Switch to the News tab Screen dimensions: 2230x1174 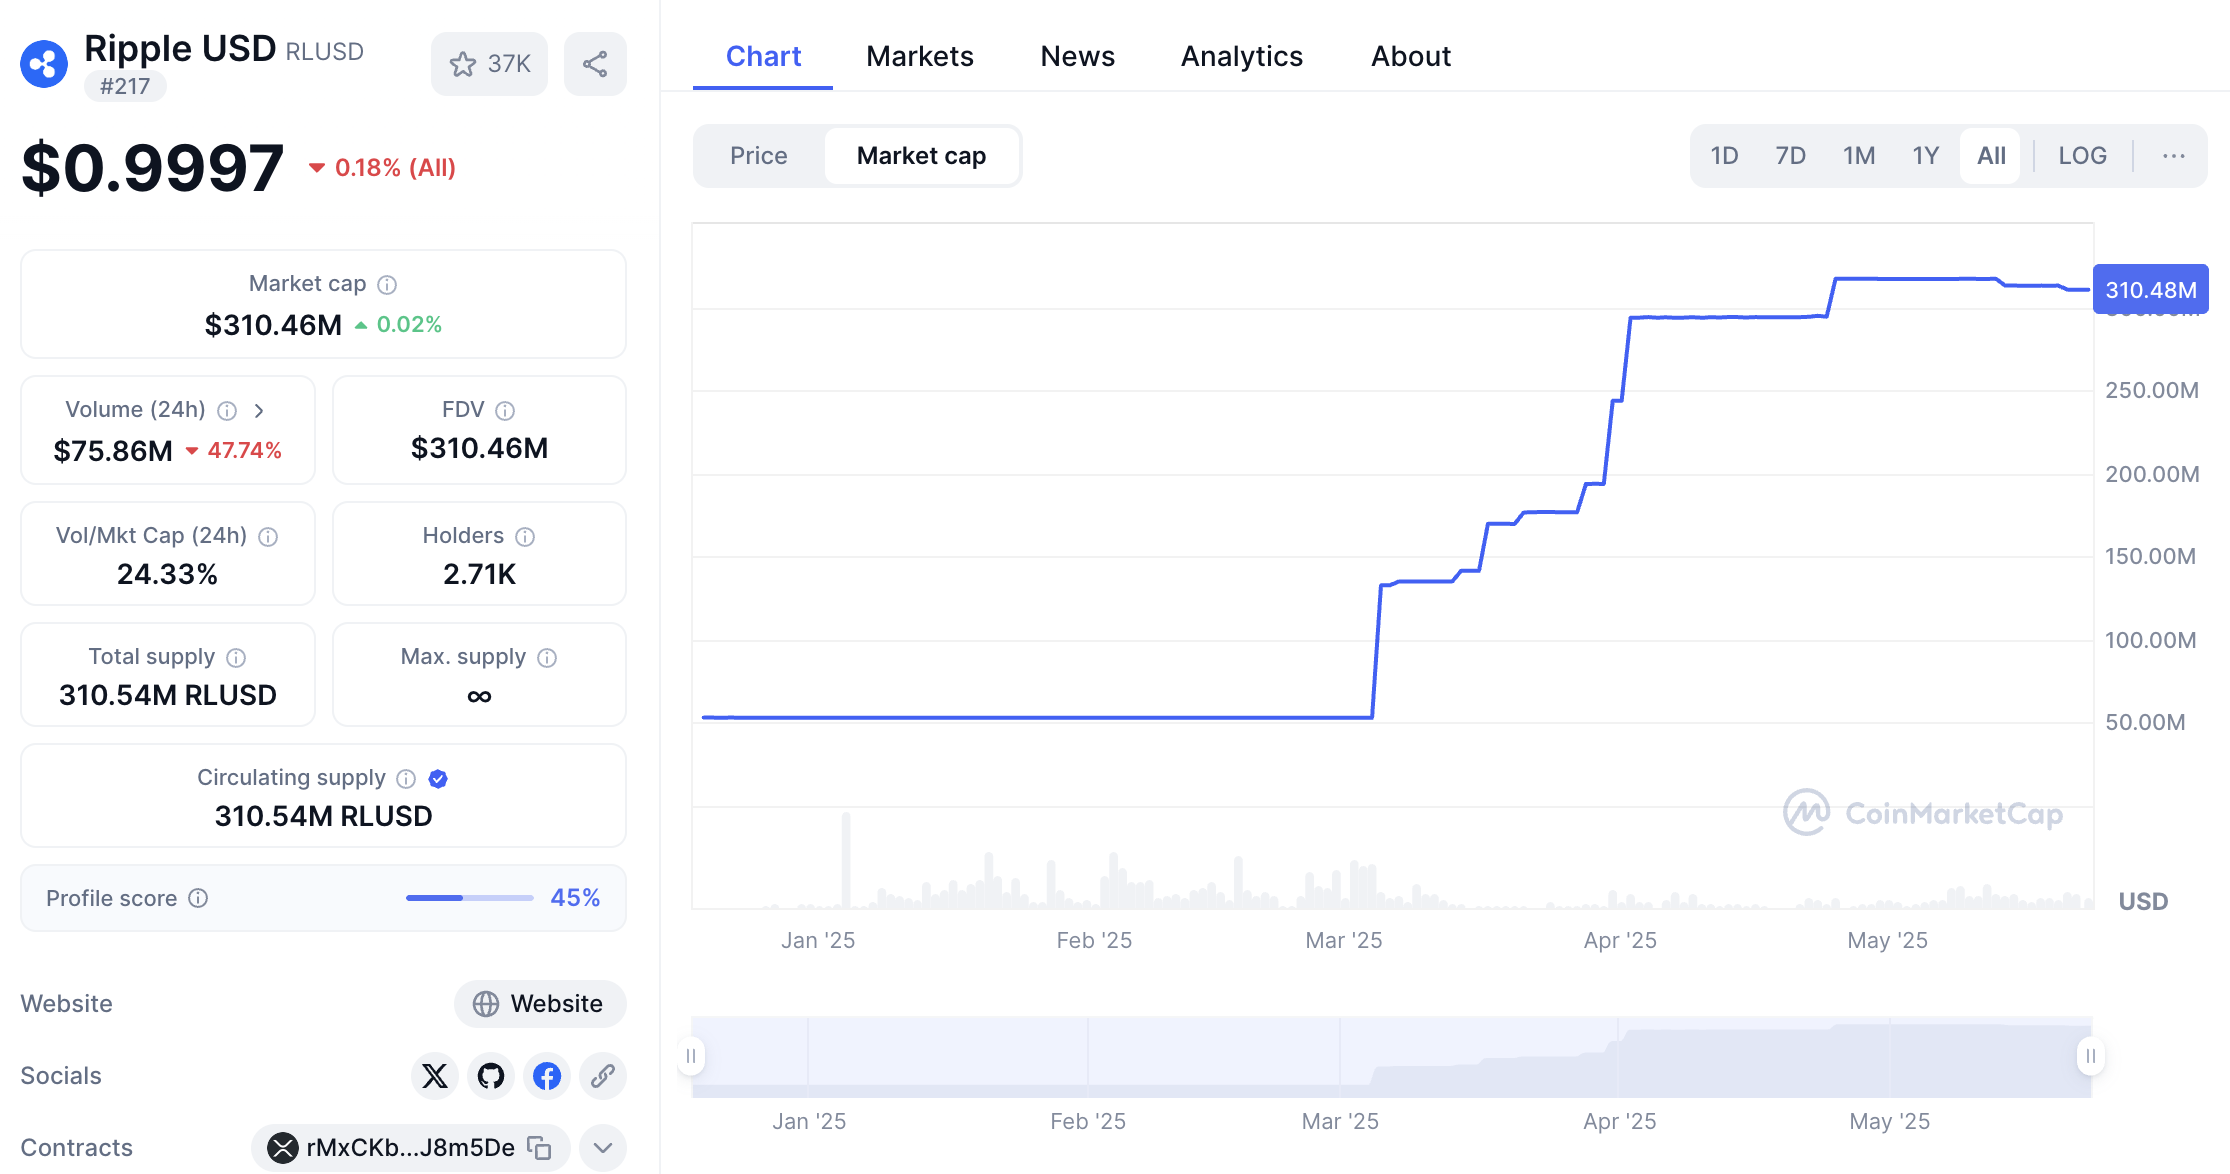[1077, 56]
